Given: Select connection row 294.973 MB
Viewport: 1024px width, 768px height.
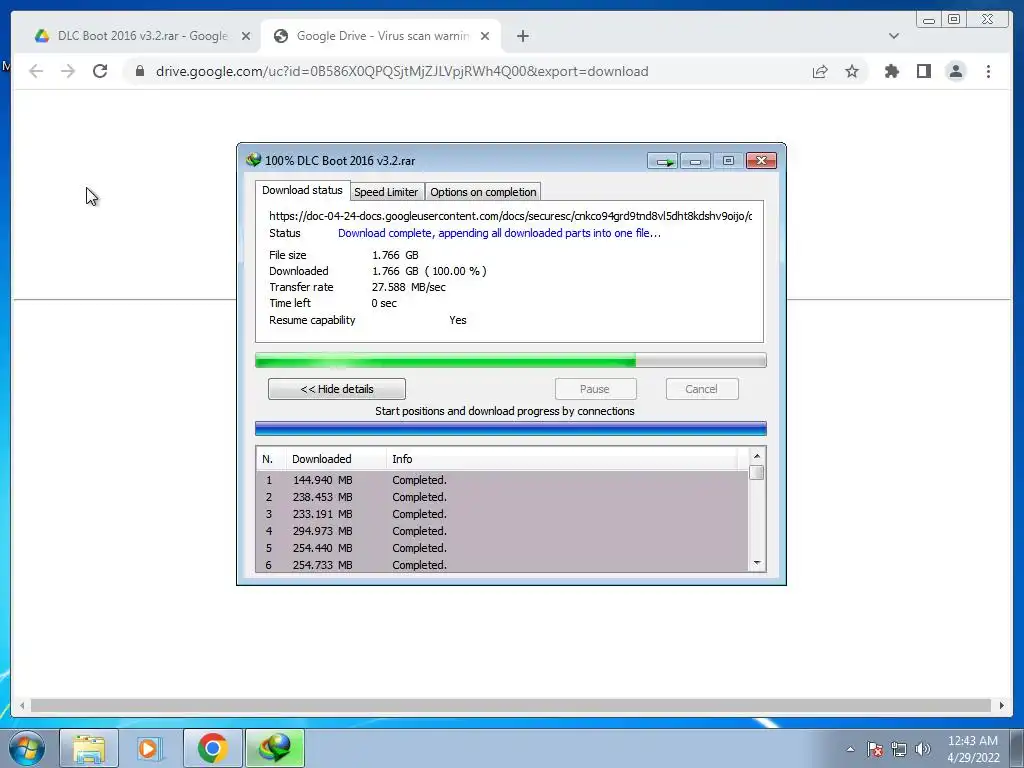Looking at the screenshot, I should coord(502,531).
